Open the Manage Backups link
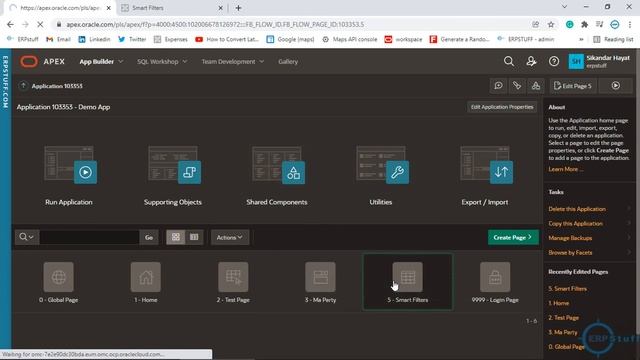This screenshot has height=360, width=640. click(x=570, y=238)
